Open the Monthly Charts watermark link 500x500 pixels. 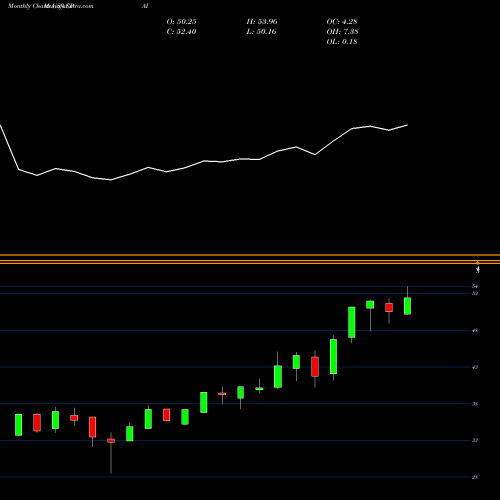pos(50,6)
